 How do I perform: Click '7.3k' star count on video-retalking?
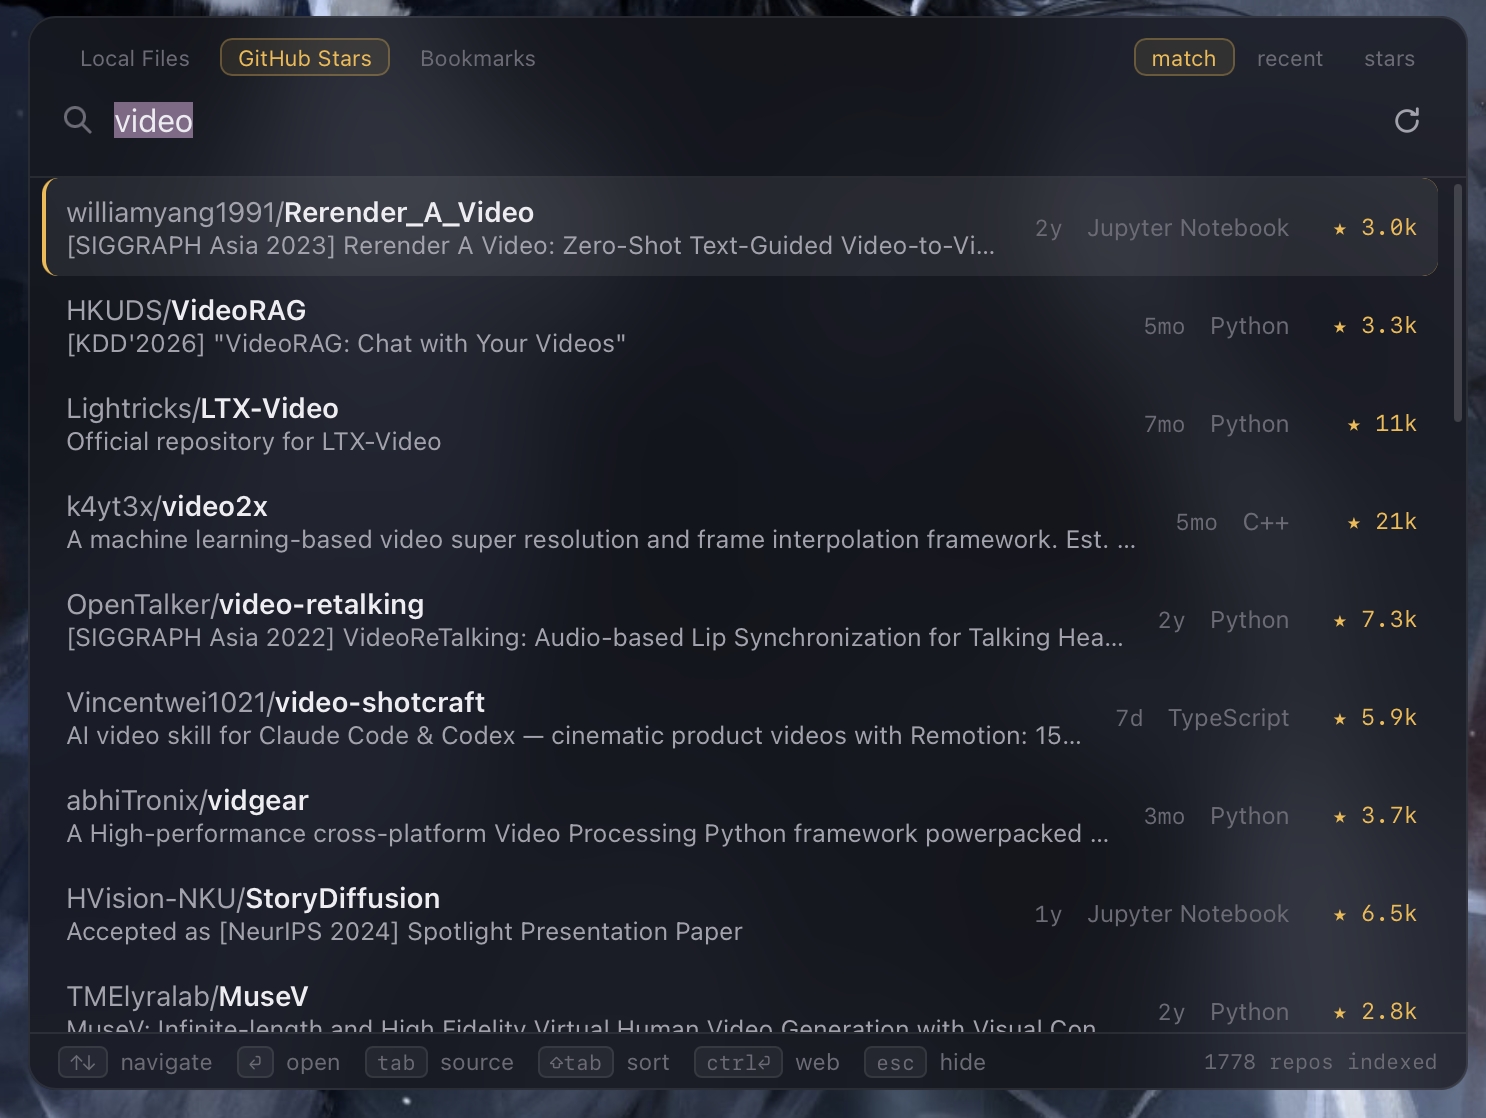point(1389,620)
